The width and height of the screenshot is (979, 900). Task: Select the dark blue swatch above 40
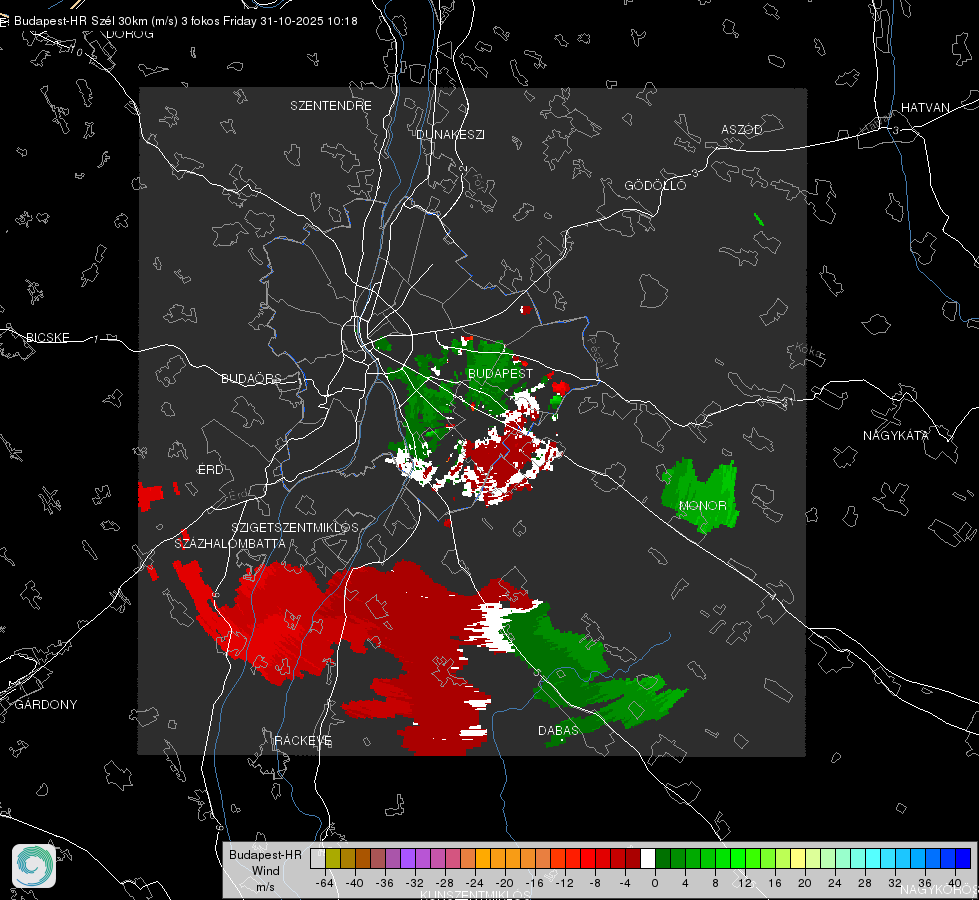[963, 858]
